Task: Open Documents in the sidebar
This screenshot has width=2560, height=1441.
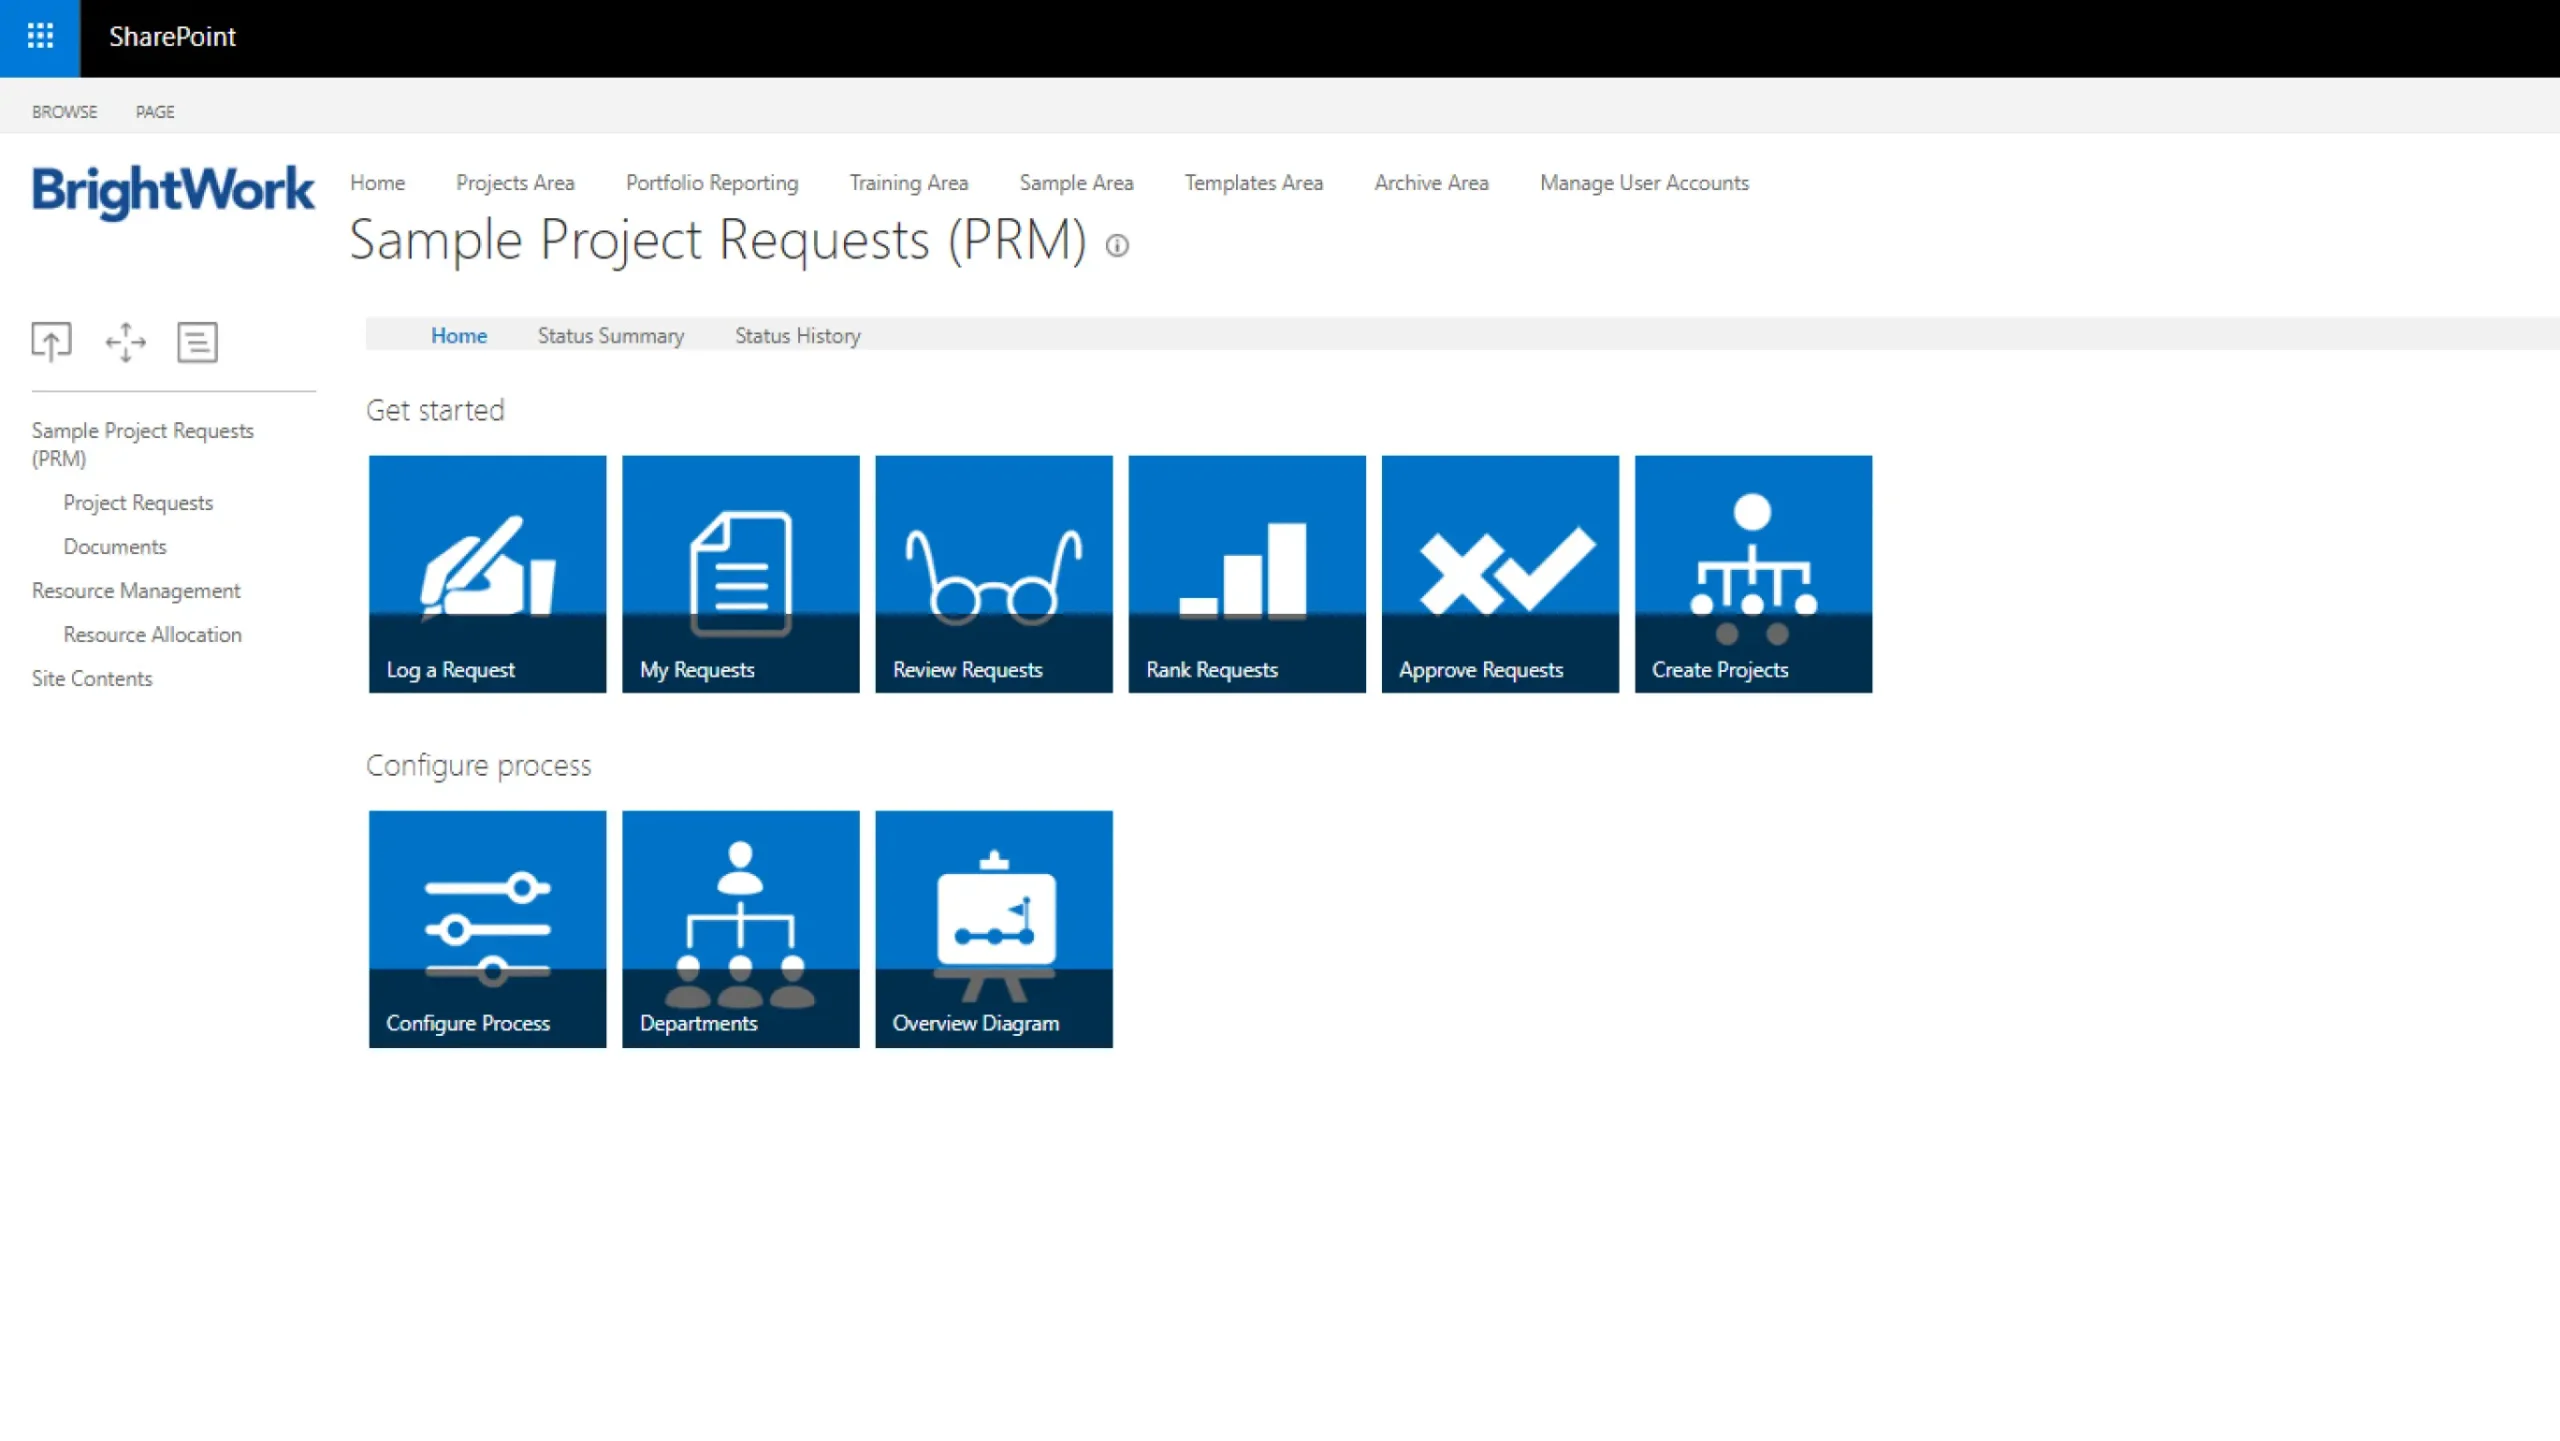Action: pos(115,547)
